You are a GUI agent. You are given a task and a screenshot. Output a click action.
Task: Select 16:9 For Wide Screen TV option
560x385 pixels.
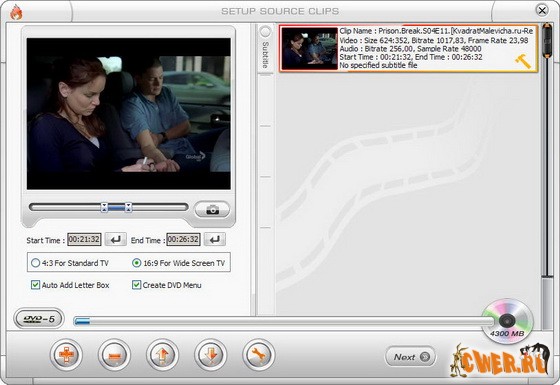(x=179, y=263)
